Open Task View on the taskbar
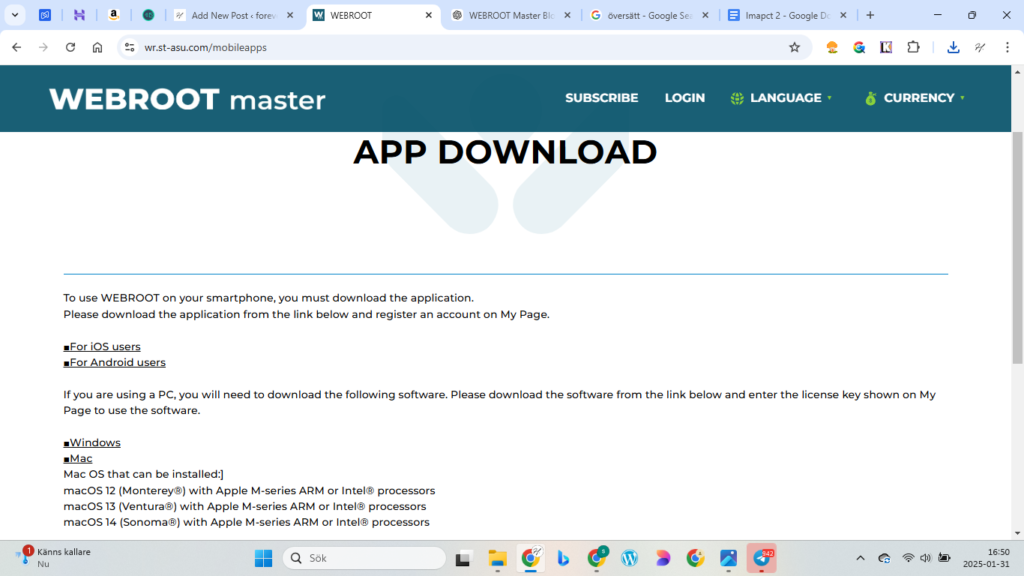The height and width of the screenshot is (576, 1024). (463, 558)
